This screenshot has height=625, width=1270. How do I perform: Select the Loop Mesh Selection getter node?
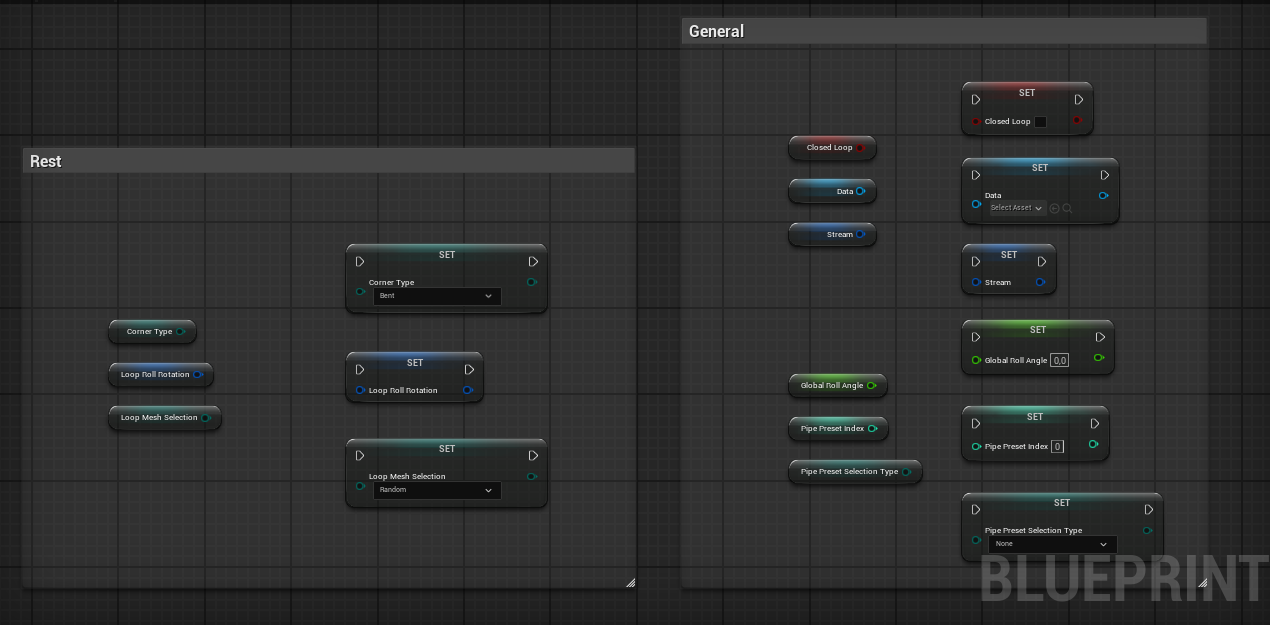click(x=160, y=418)
